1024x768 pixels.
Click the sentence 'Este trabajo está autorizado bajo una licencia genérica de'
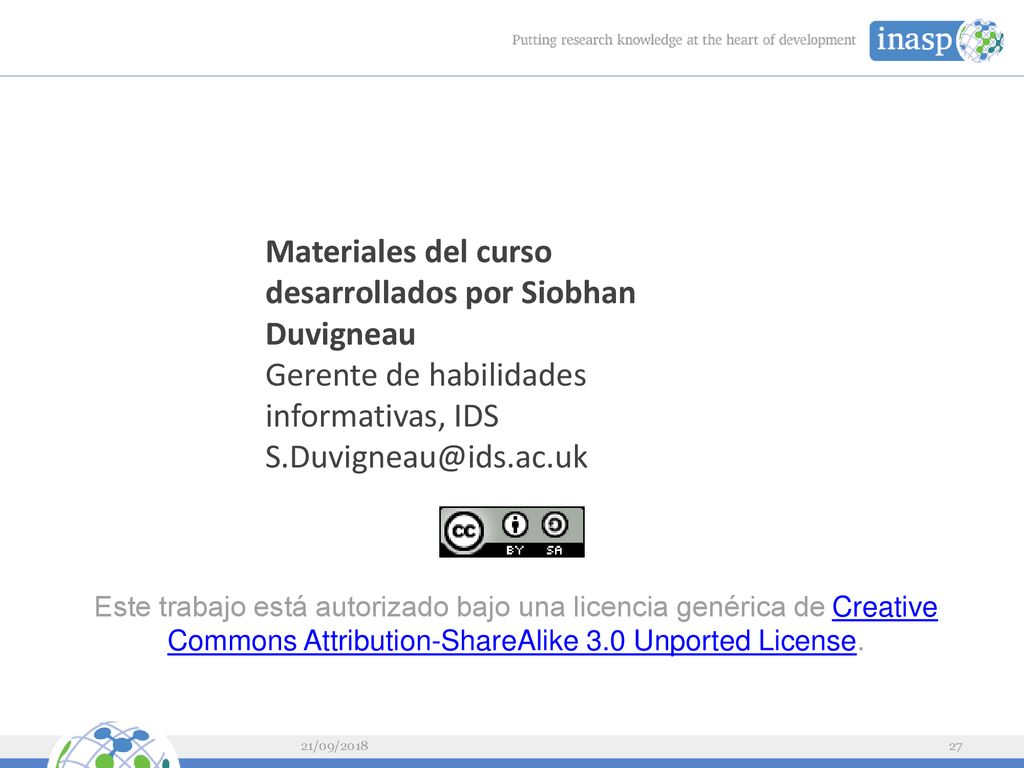[x=460, y=607]
